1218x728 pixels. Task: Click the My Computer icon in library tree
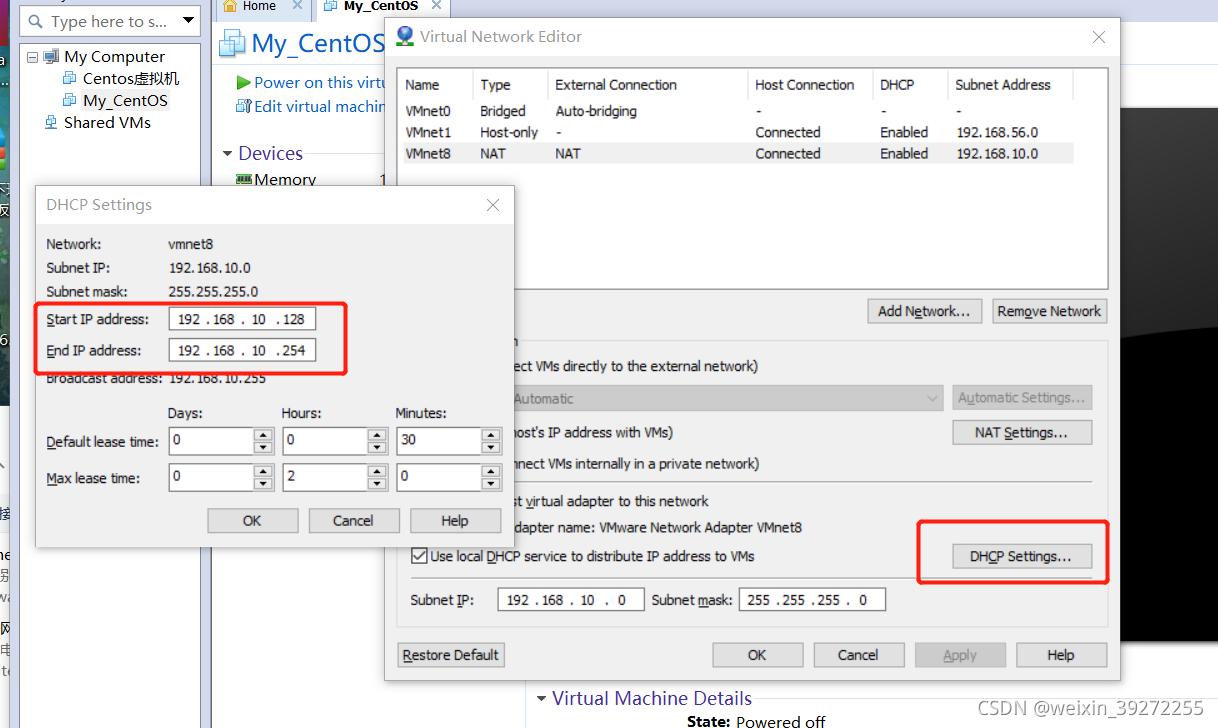(51, 57)
